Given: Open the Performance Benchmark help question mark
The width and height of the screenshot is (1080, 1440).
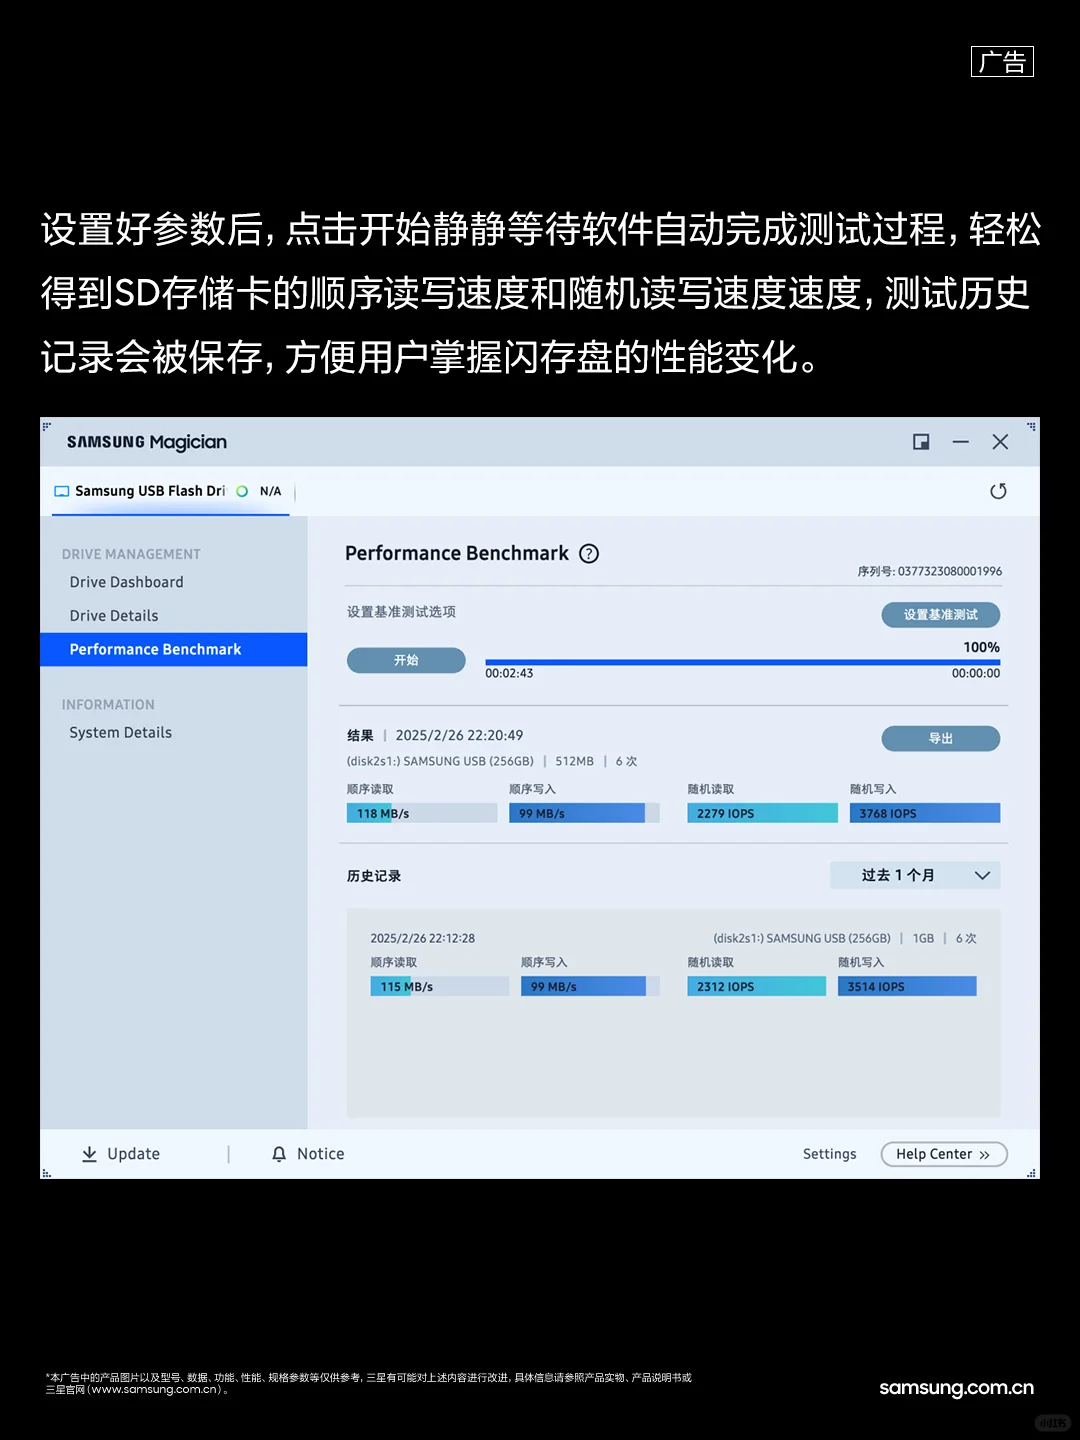Looking at the screenshot, I should (588, 553).
